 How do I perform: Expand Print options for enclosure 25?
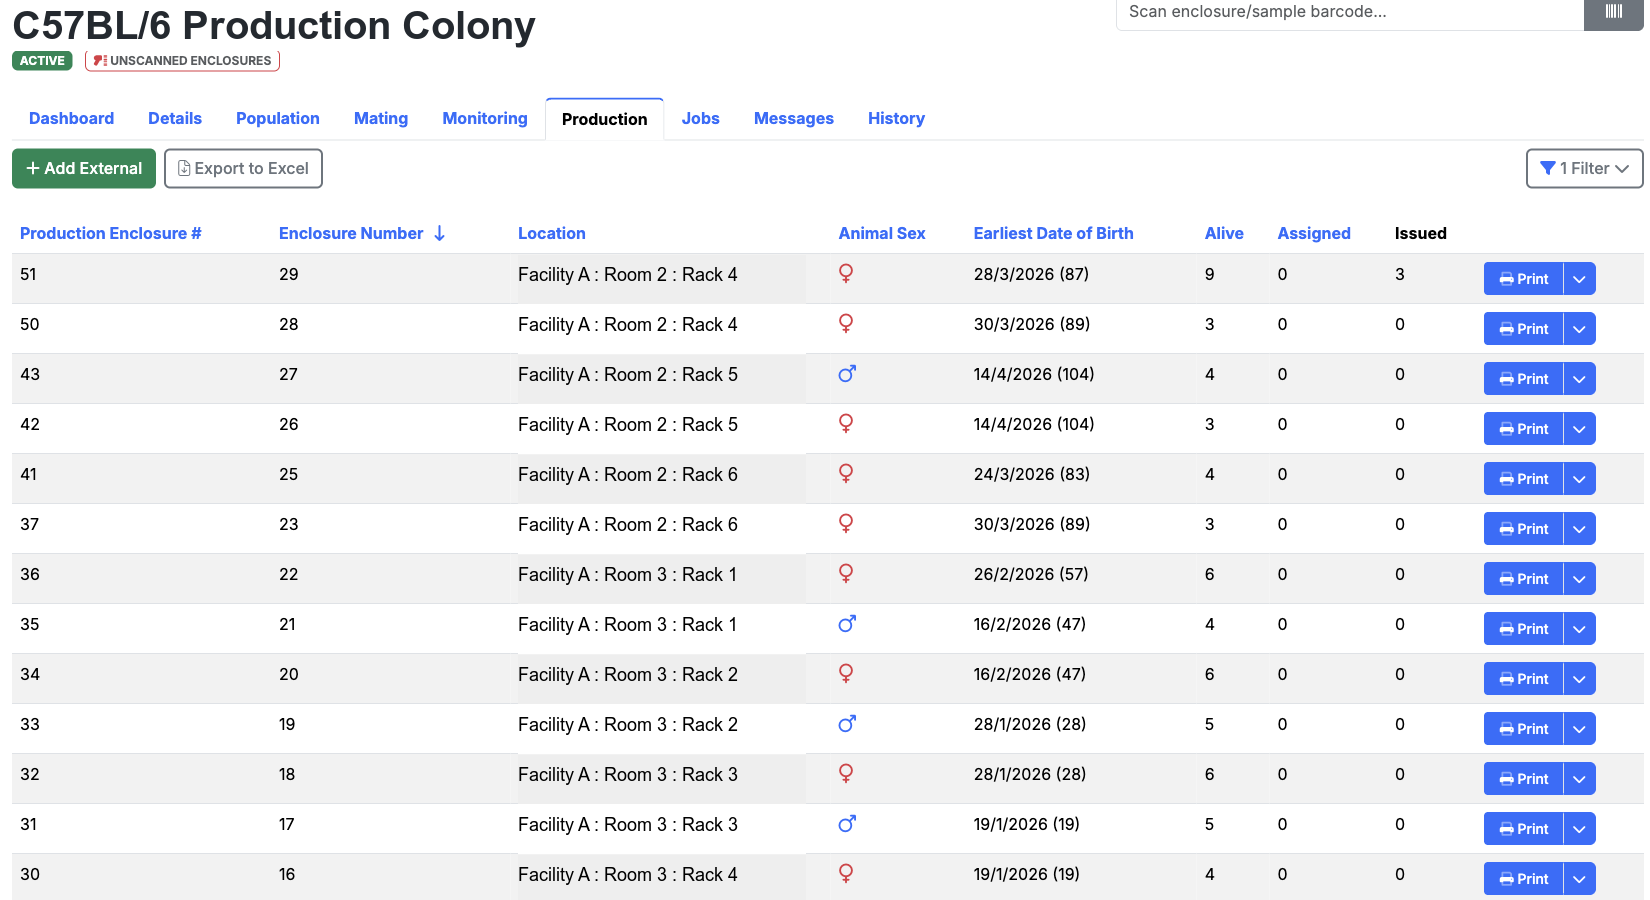[x=1579, y=479]
